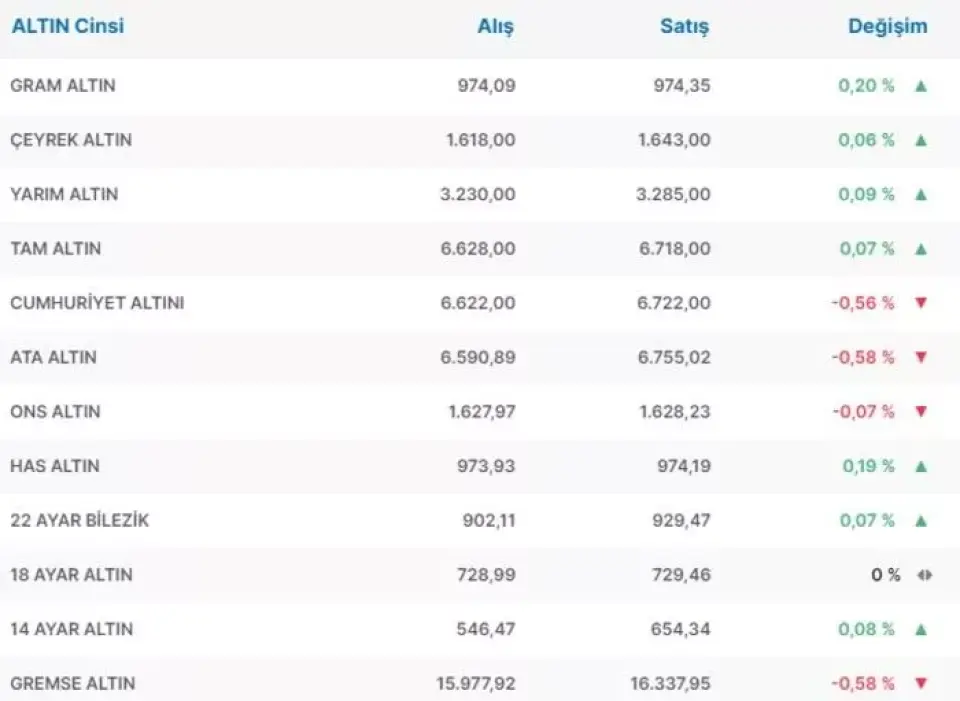
Task: Click the 16.337,95 selling price
Action: pyautogui.click(x=669, y=684)
